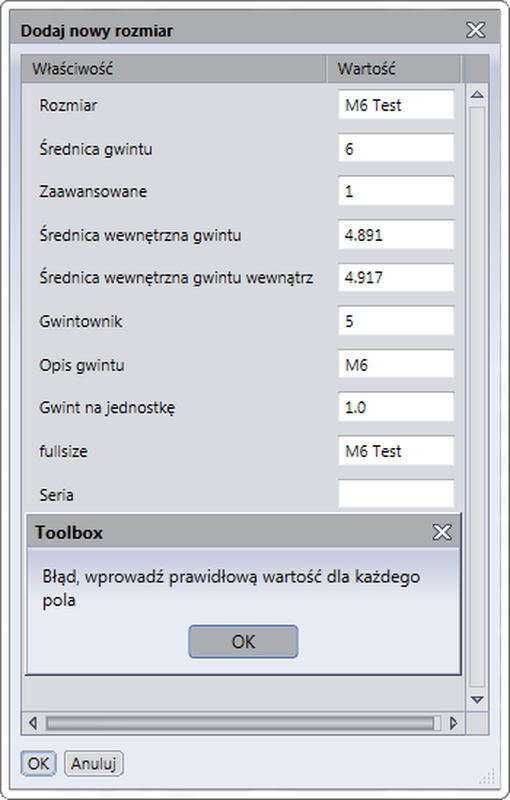Click the Średnica gwintu value field
This screenshot has height=800, width=510.
(396, 148)
